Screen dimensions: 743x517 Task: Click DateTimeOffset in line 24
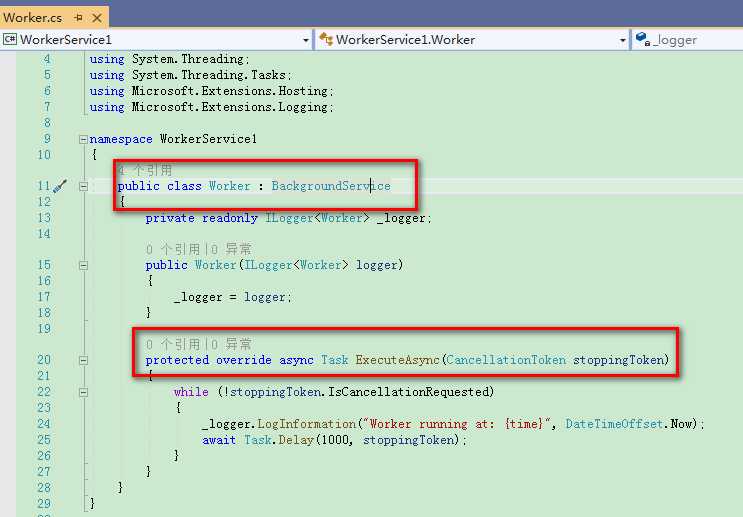614,424
